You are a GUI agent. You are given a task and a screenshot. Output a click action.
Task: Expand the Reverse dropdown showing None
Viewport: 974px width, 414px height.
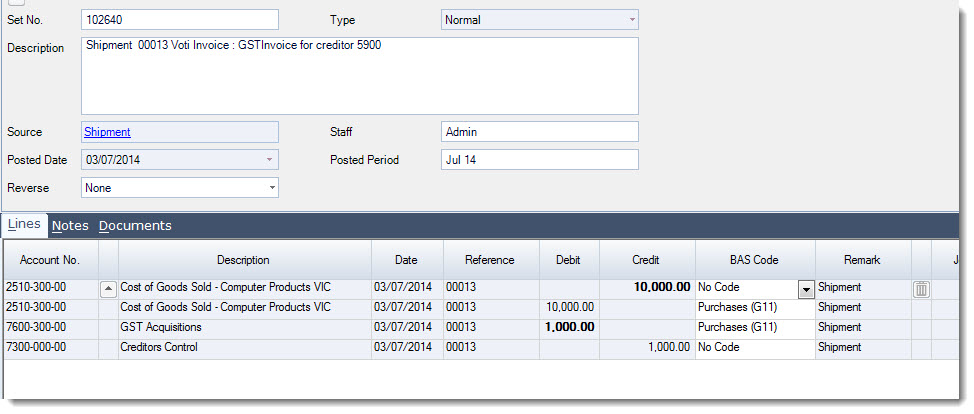coord(271,188)
